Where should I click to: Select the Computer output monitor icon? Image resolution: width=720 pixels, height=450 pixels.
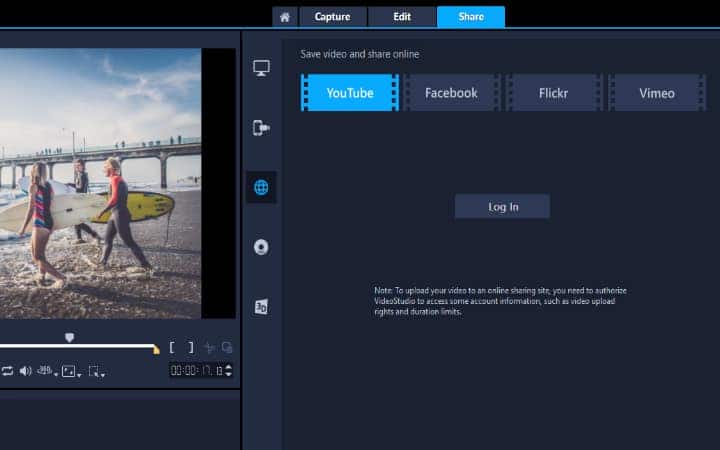(261, 68)
